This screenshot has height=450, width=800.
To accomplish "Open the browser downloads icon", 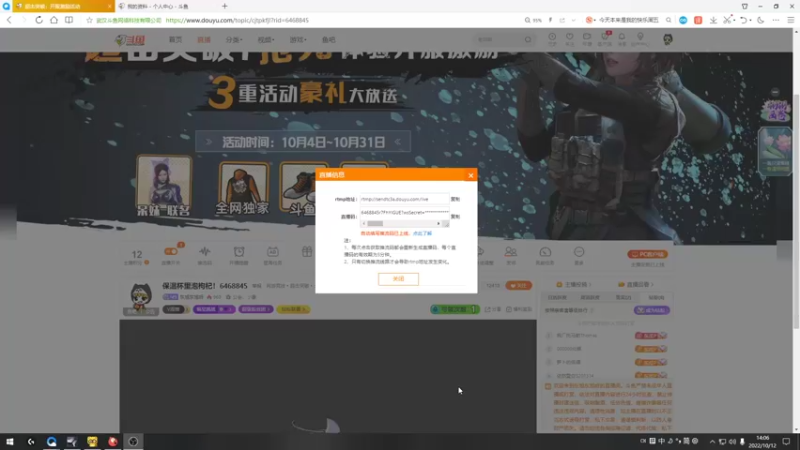I will [713, 20].
